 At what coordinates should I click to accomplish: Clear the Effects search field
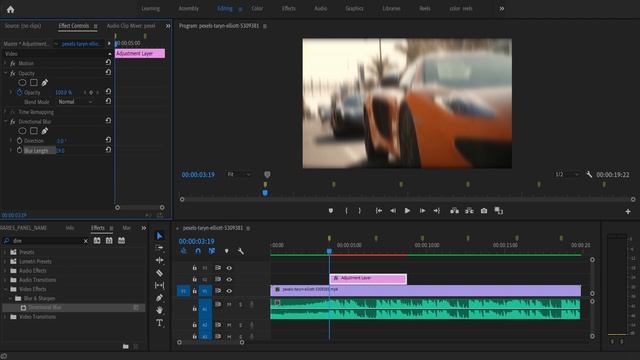(86, 241)
